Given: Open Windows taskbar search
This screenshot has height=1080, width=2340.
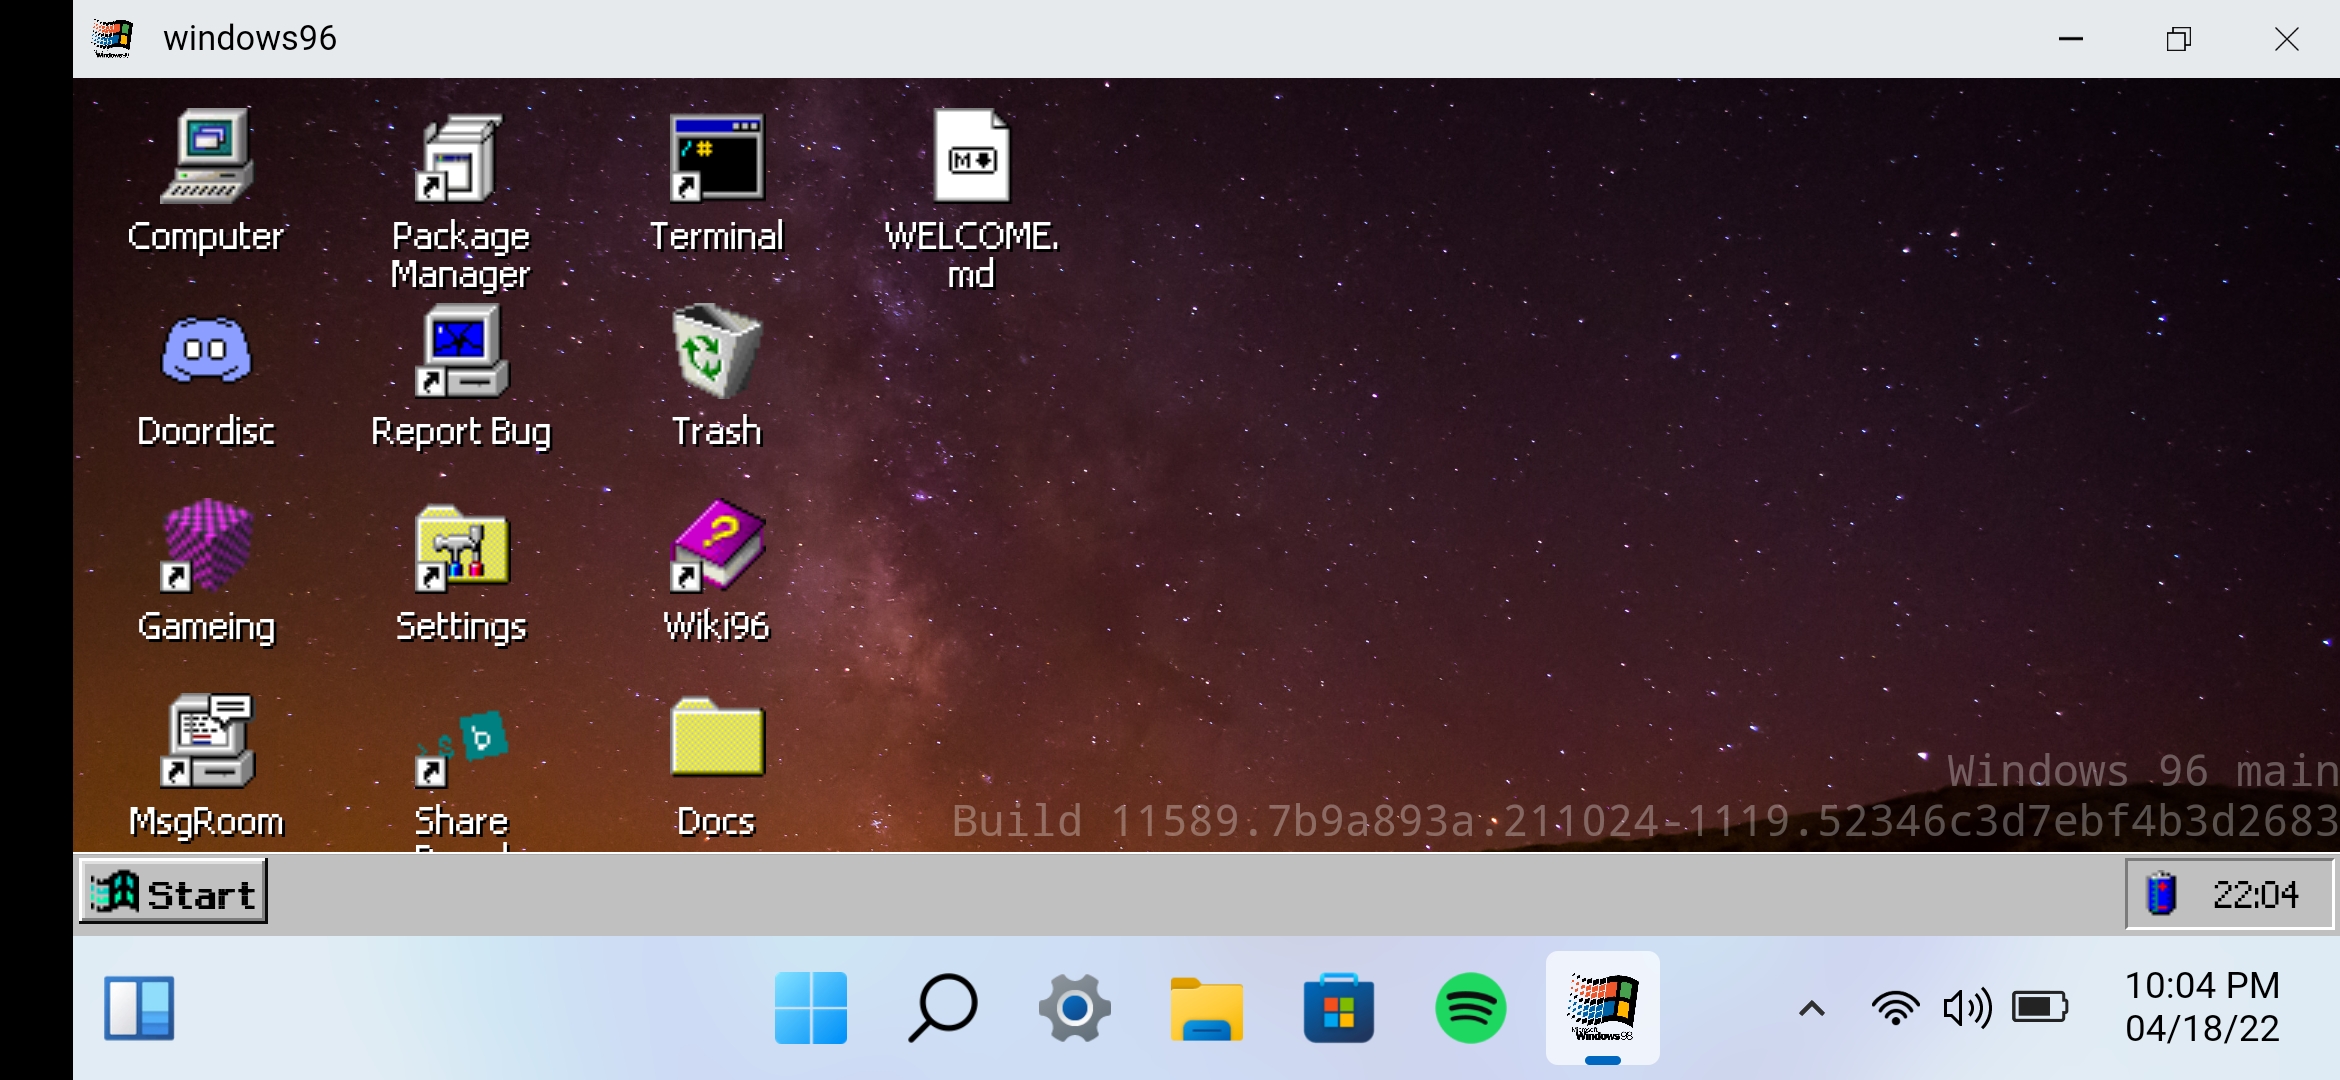Looking at the screenshot, I should (942, 1008).
